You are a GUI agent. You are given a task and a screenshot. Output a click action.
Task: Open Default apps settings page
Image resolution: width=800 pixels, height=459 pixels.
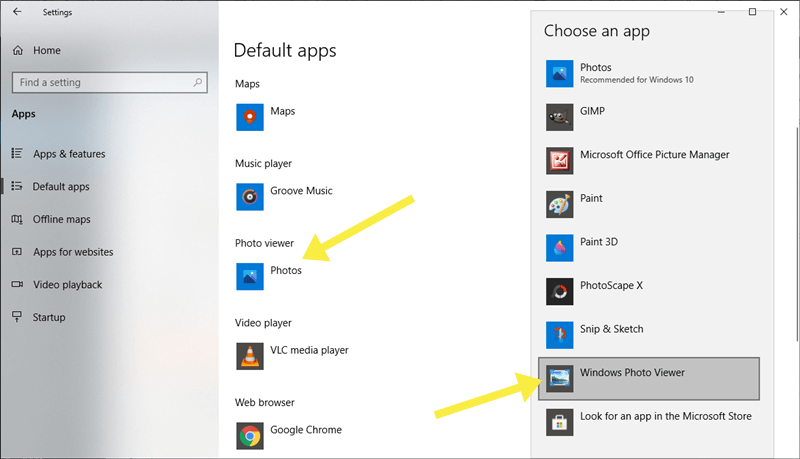click(61, 187)
